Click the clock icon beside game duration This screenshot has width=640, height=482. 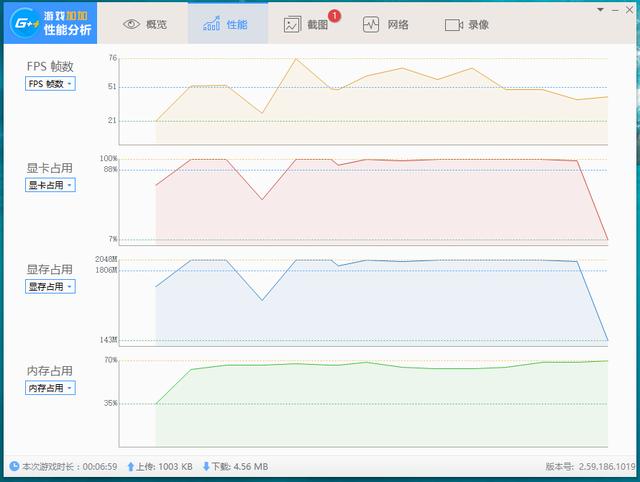click(x=13, y=467)
